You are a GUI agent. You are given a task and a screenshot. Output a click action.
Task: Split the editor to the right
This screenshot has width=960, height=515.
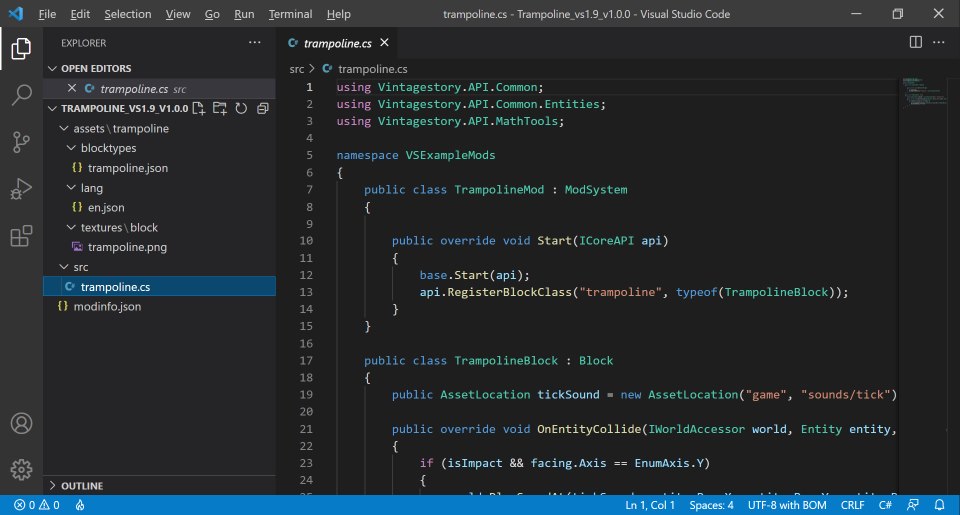click(915, 42)
